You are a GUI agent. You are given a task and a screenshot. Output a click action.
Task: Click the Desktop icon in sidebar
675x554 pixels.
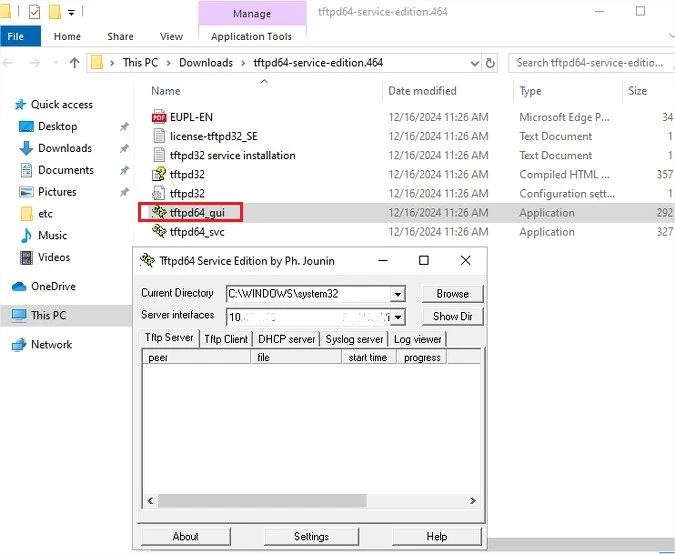26,127
